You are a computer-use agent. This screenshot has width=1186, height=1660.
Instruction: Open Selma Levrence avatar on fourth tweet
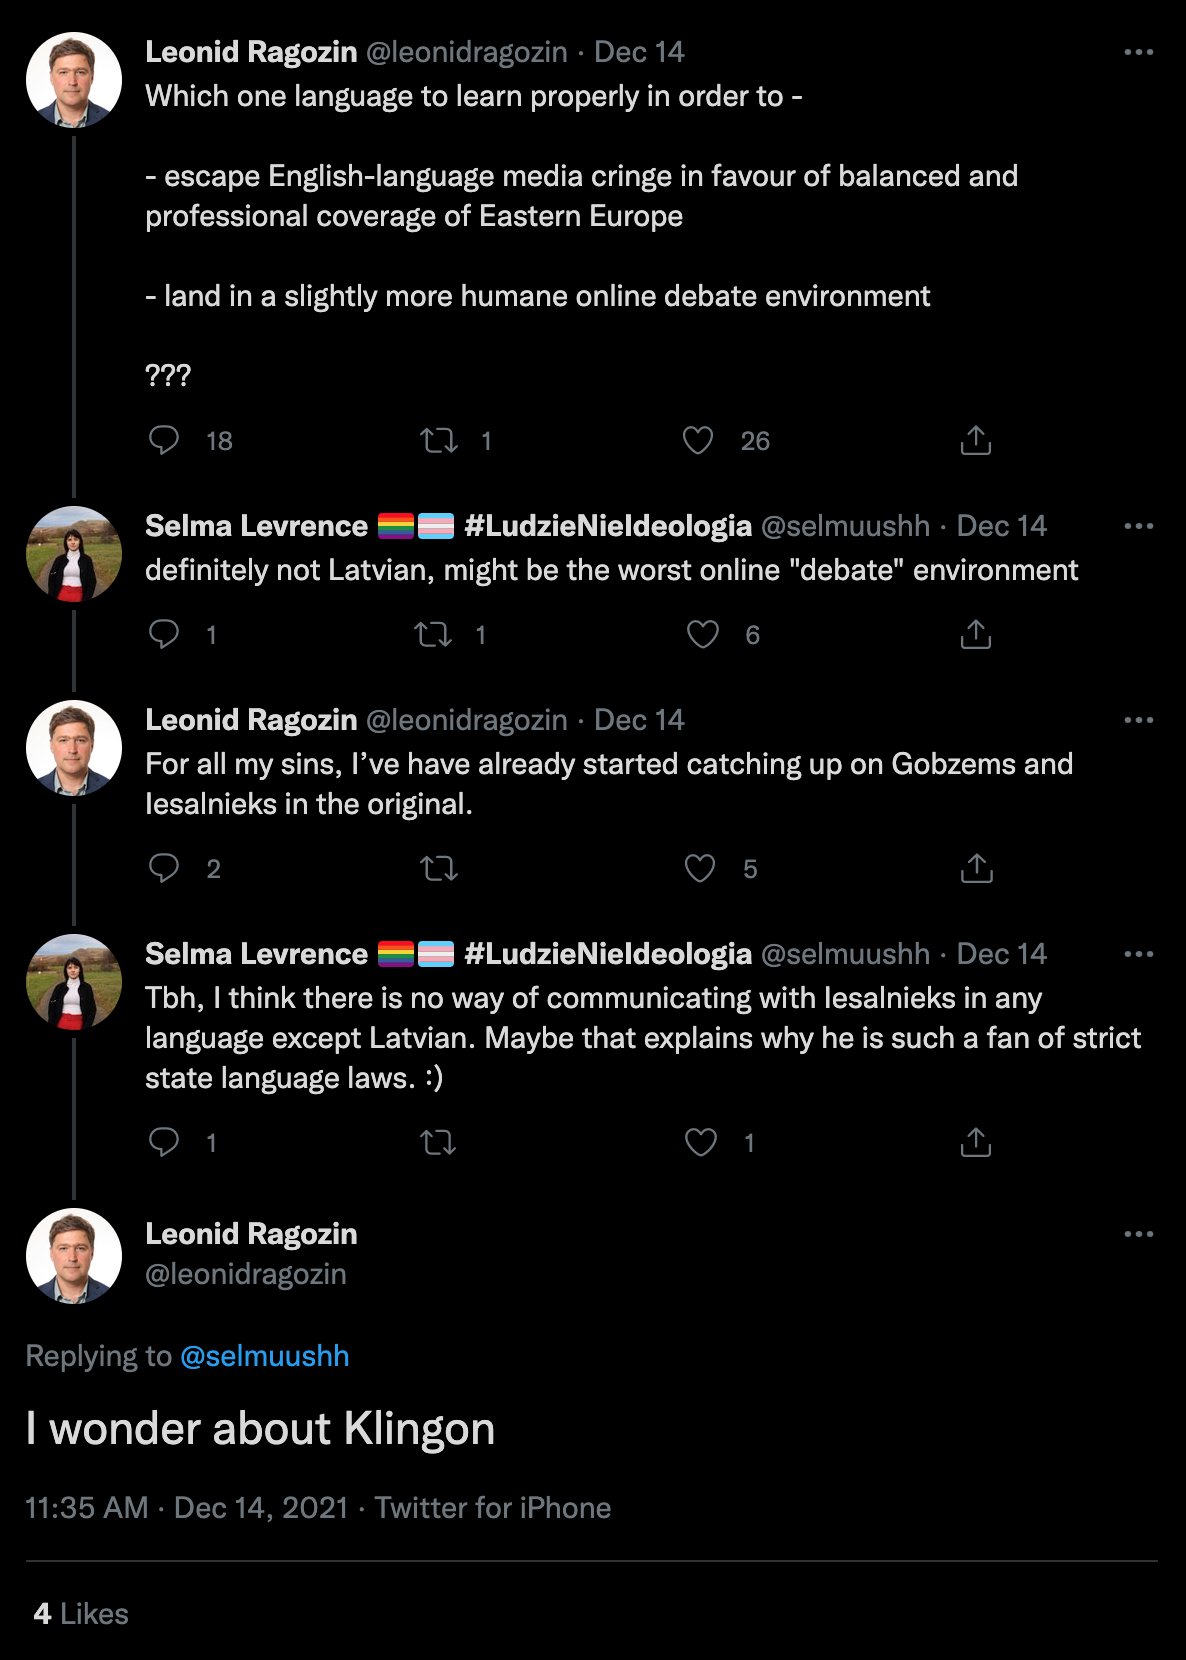coord(74,982)
